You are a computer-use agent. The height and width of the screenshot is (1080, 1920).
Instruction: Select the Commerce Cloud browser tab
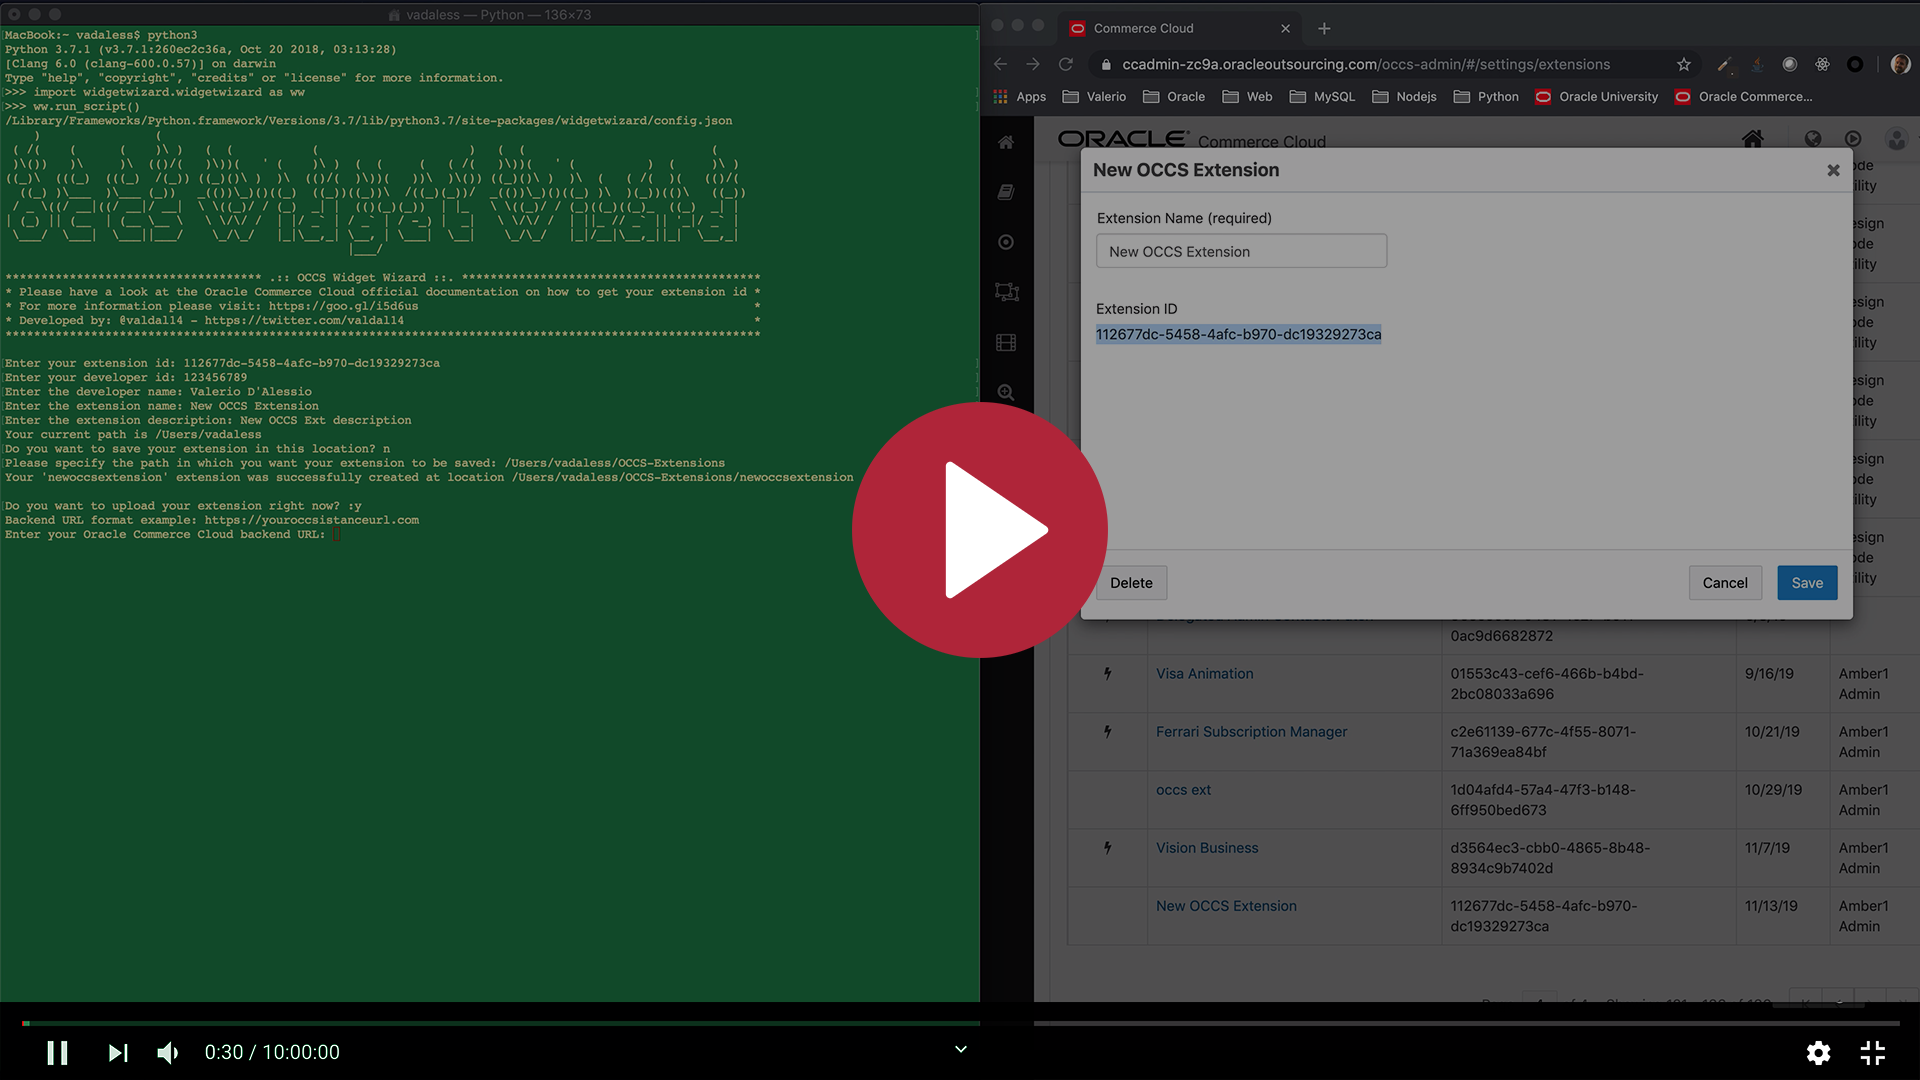pyautogui.click(x=1143, y=28)
